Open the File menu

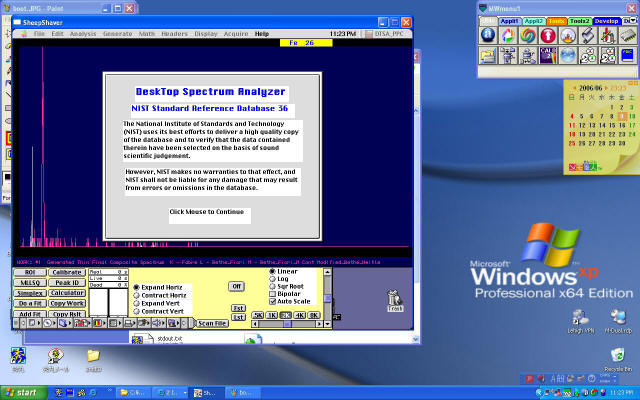39,34
